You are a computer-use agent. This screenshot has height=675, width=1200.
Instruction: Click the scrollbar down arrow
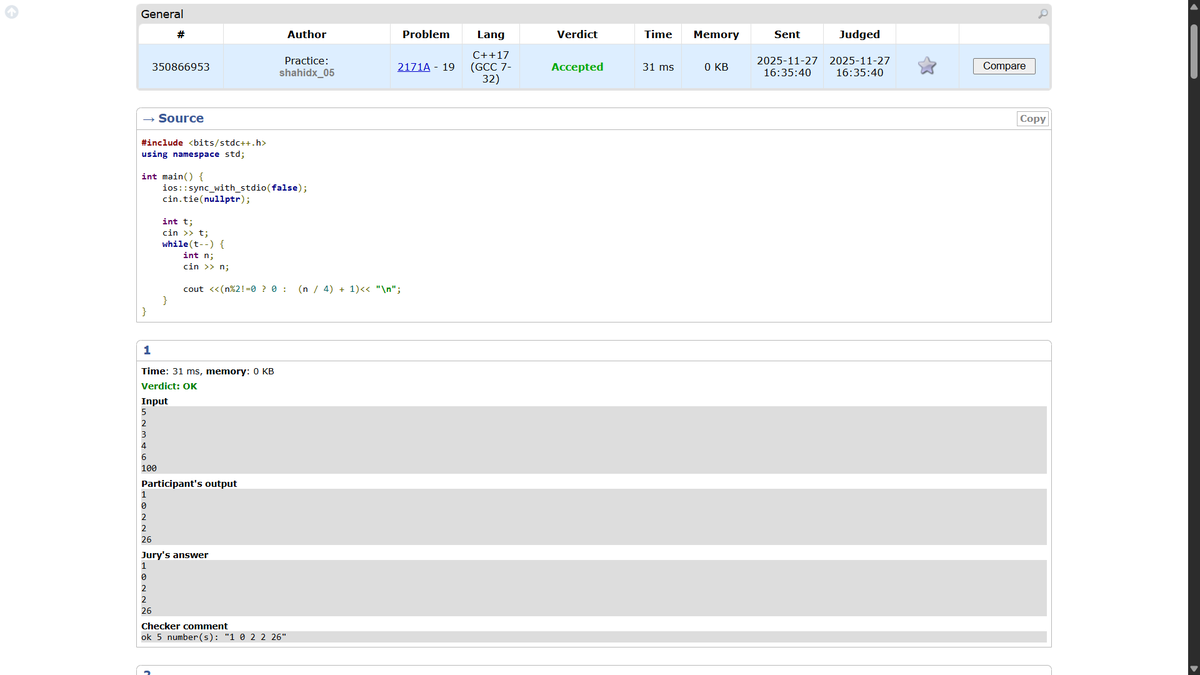click(x=1193, y=667)
